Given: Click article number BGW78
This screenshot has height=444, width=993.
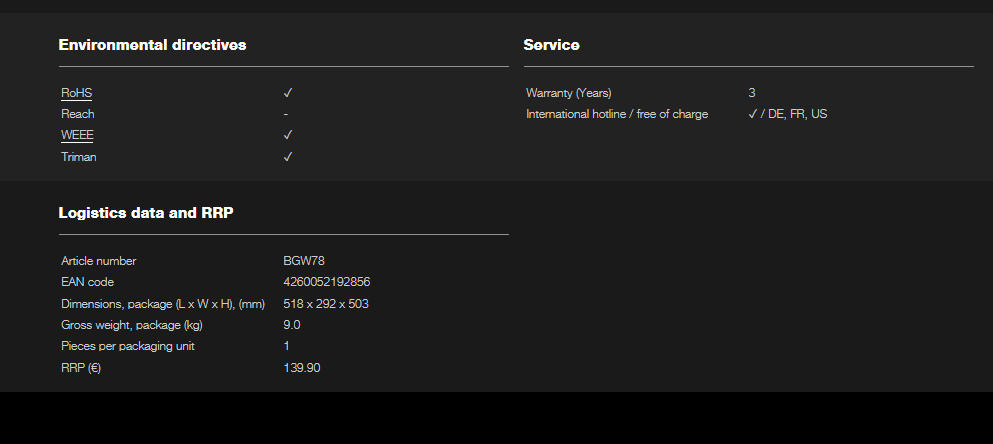Looking at the screenshot, I should click(x=304, y=261).
